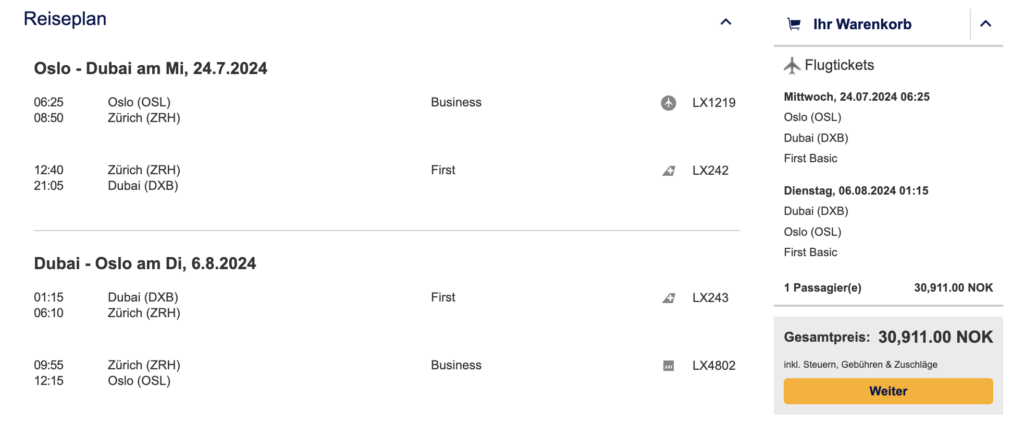
Task: Select flight number LX242
Action: click(x=710, y=171)
